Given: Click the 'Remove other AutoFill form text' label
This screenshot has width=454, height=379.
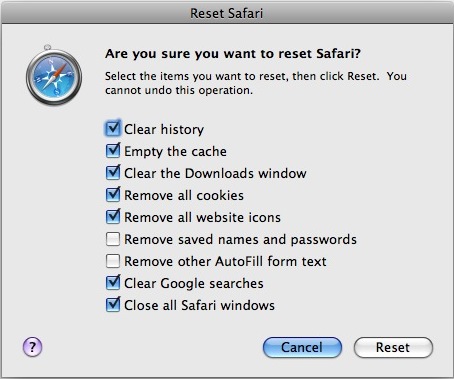Looking at the screenshot, I should click(x=225, y=262).
